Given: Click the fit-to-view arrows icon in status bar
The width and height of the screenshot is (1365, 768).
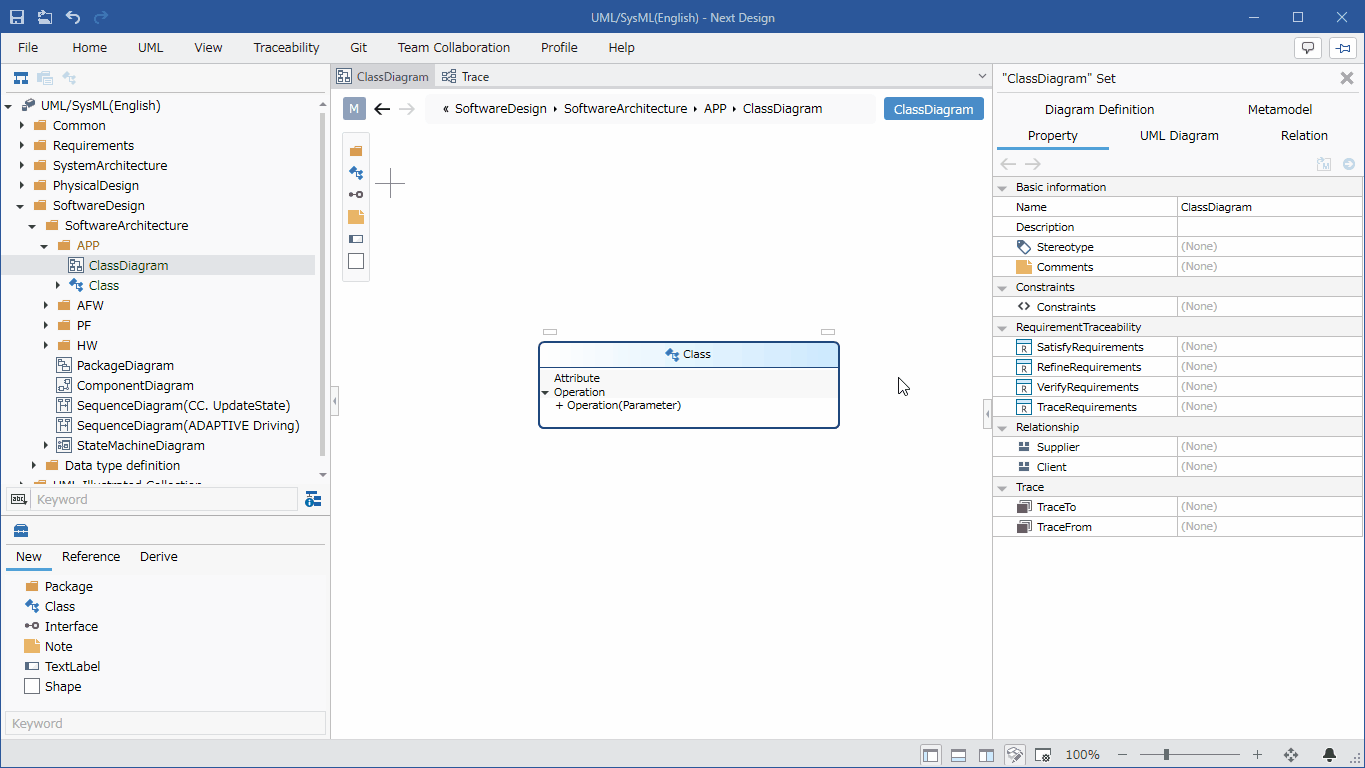Looking at the screenshot, I should click(1291, 755).
